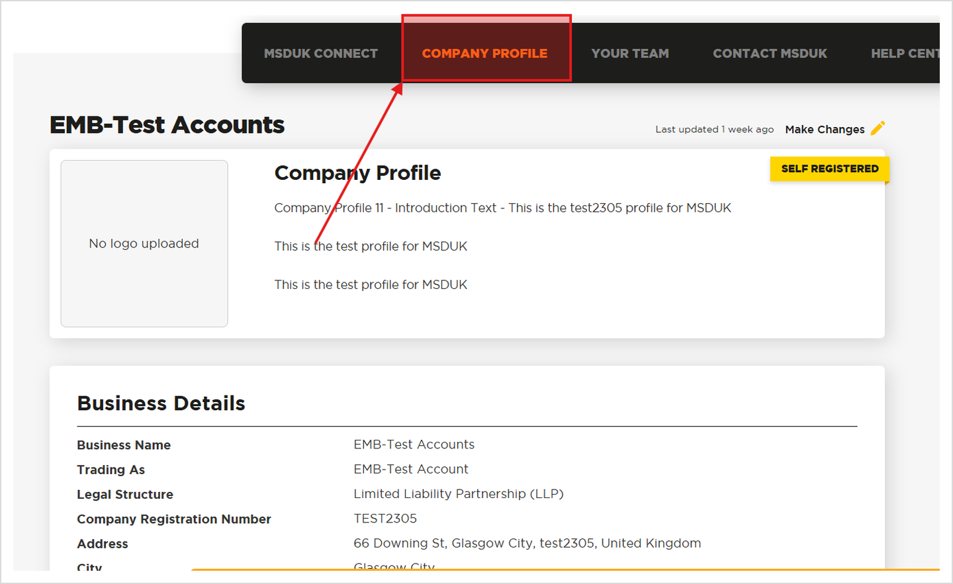Click the Limited Liability Partnership (LLP) value
Screen dimensions: 953x584
pyautogui.click(x=459, y=494)
